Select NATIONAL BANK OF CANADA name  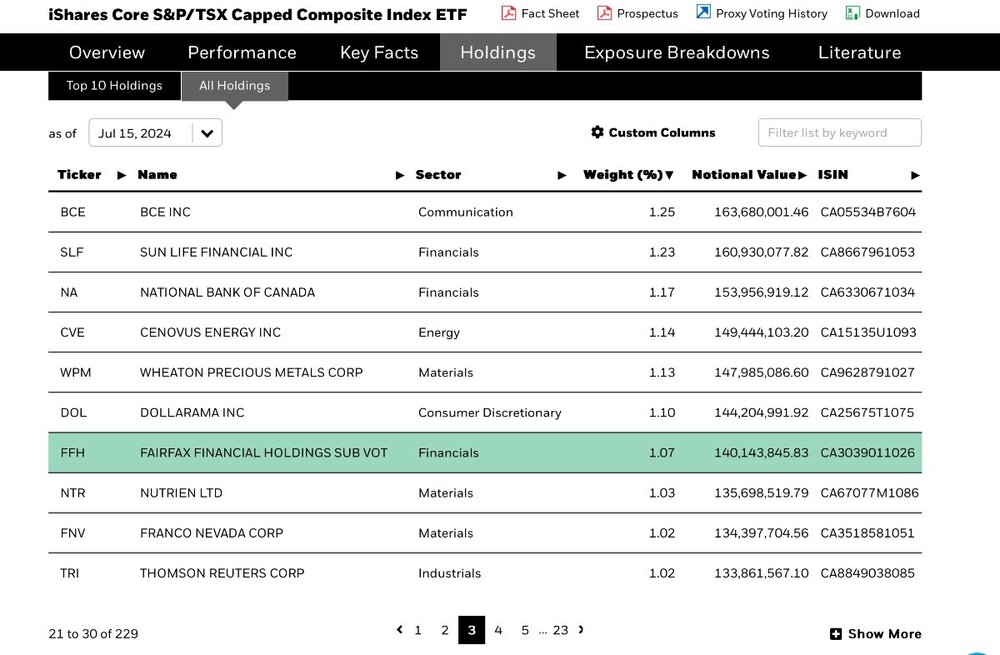(227, 293)
